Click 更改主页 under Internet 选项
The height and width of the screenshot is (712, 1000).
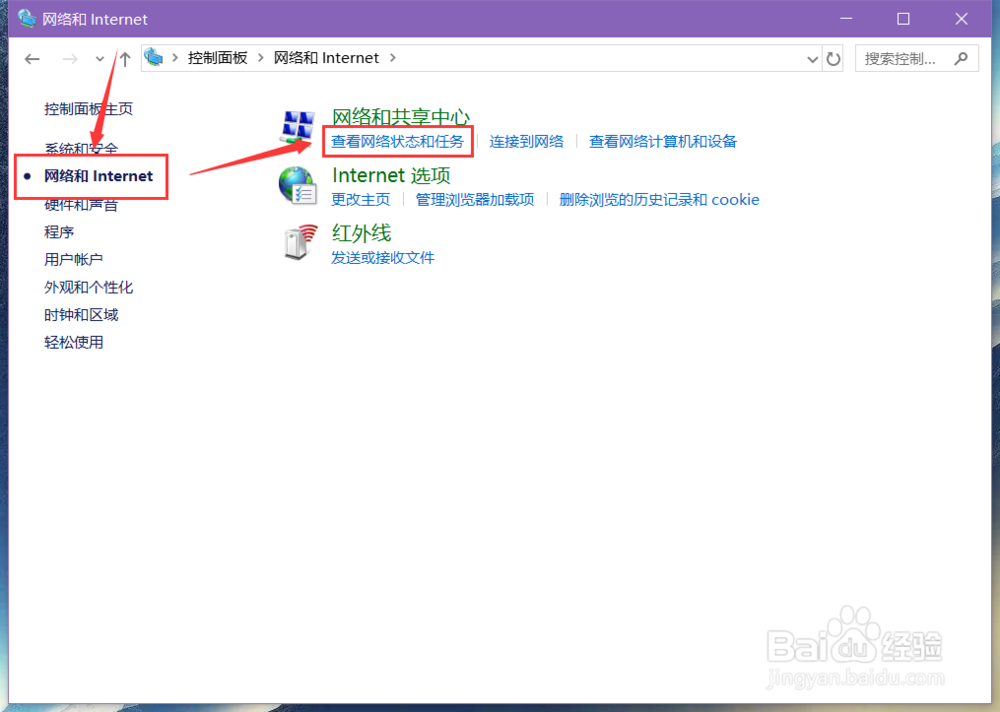361,199
